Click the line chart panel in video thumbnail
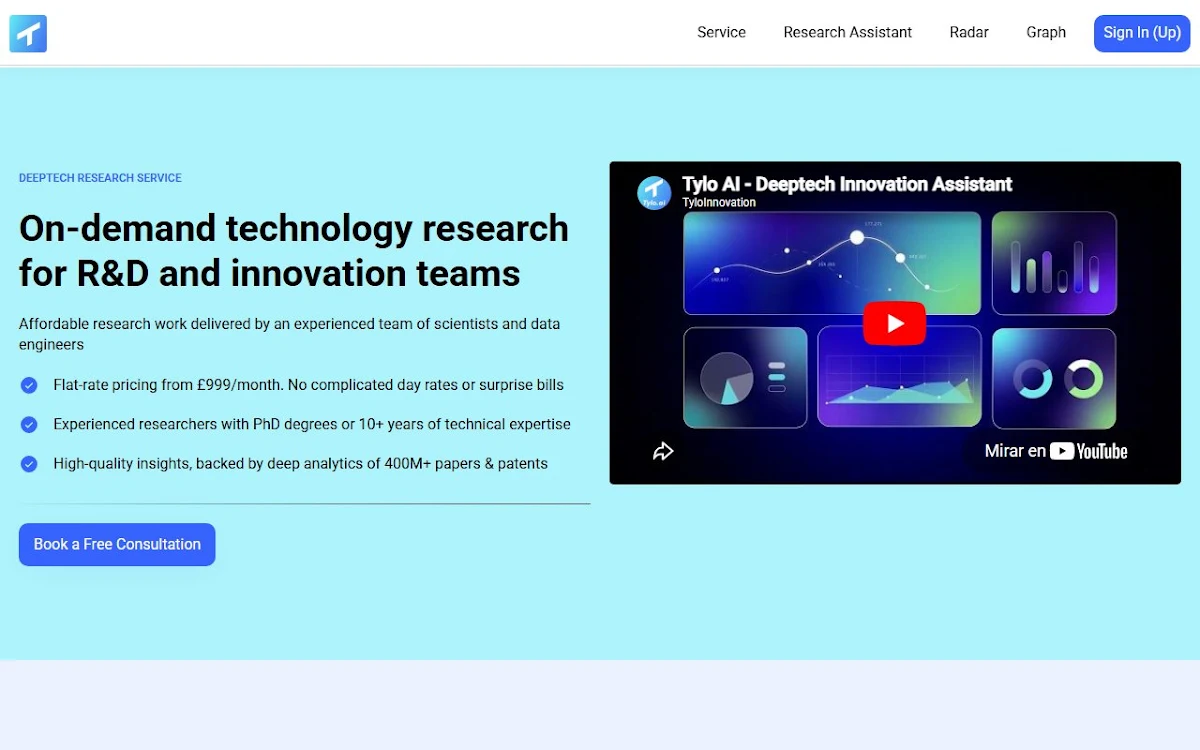 point(832,263)
